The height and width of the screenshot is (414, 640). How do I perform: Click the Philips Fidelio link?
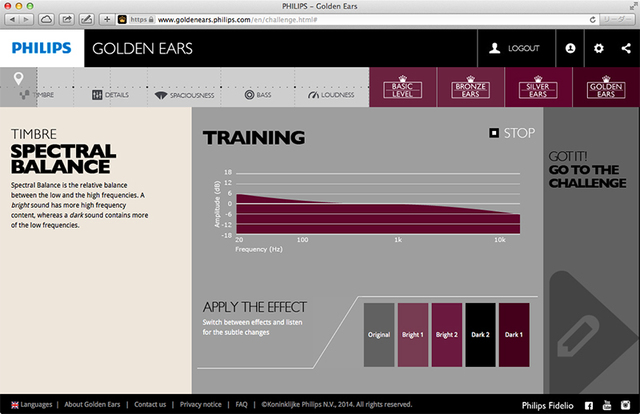point(547,405)
